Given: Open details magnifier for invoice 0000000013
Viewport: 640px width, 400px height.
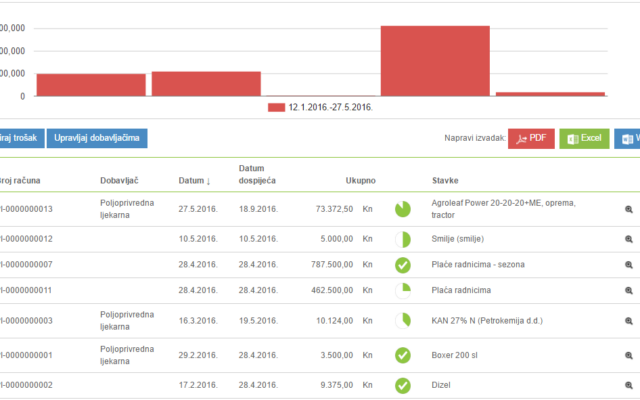Looking at the screenshot, I should coord(629,209).
